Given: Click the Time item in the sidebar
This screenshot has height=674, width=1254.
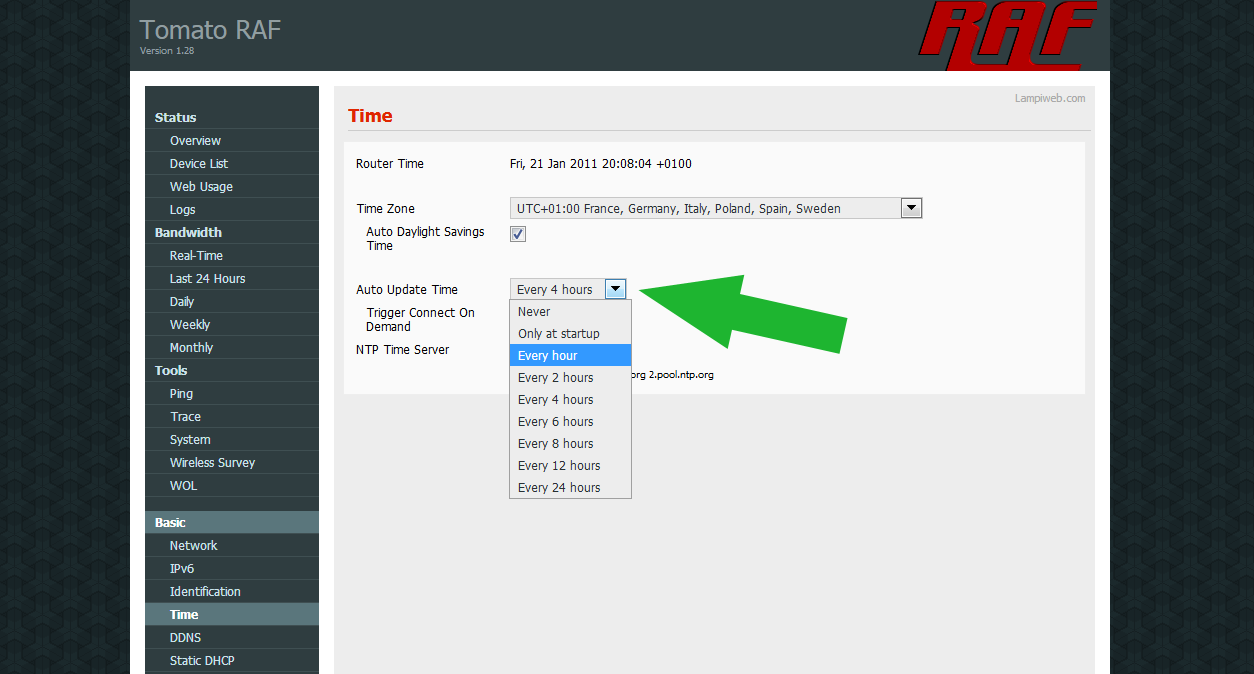Looking at the screenshot, I should click(232, 615).
